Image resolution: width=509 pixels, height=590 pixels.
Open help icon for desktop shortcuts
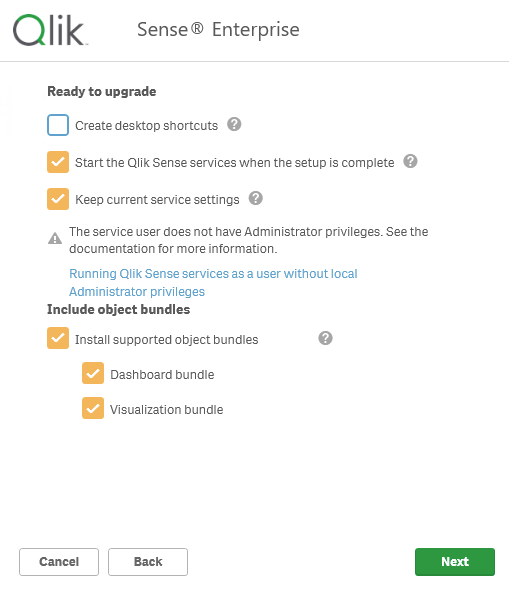[234, 124]
